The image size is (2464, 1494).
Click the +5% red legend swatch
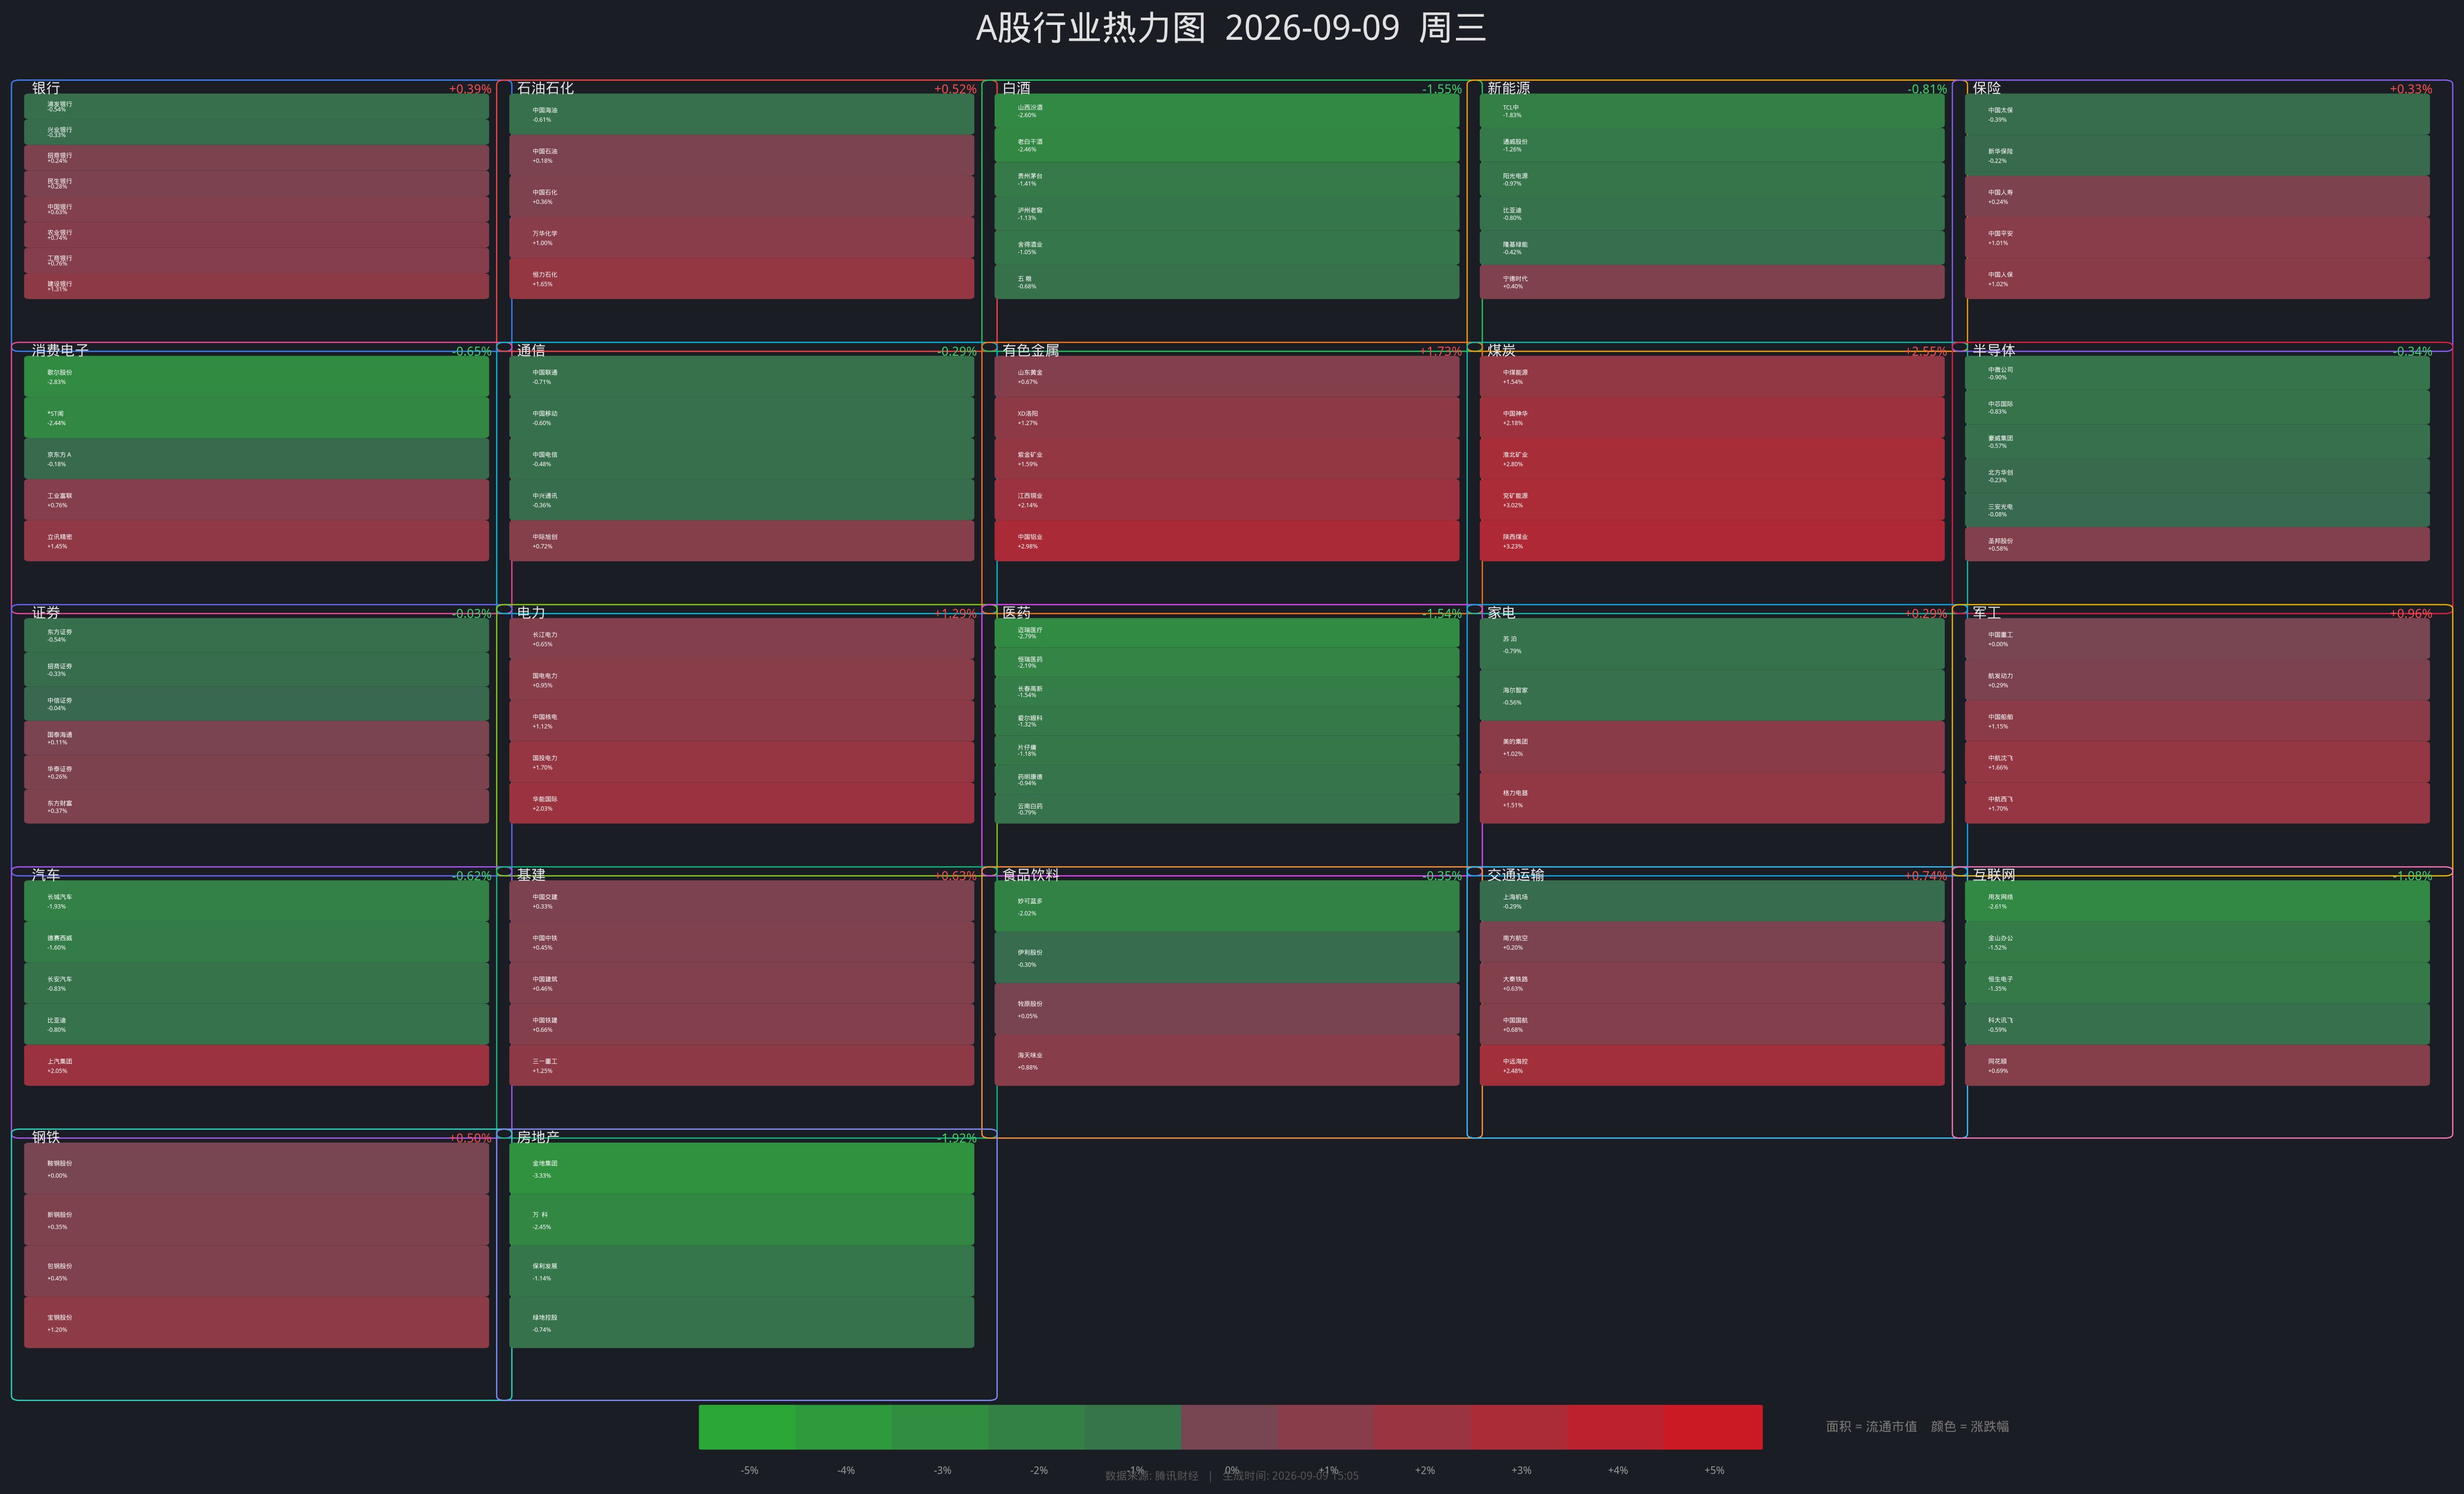click(x=1713, y=1427)
